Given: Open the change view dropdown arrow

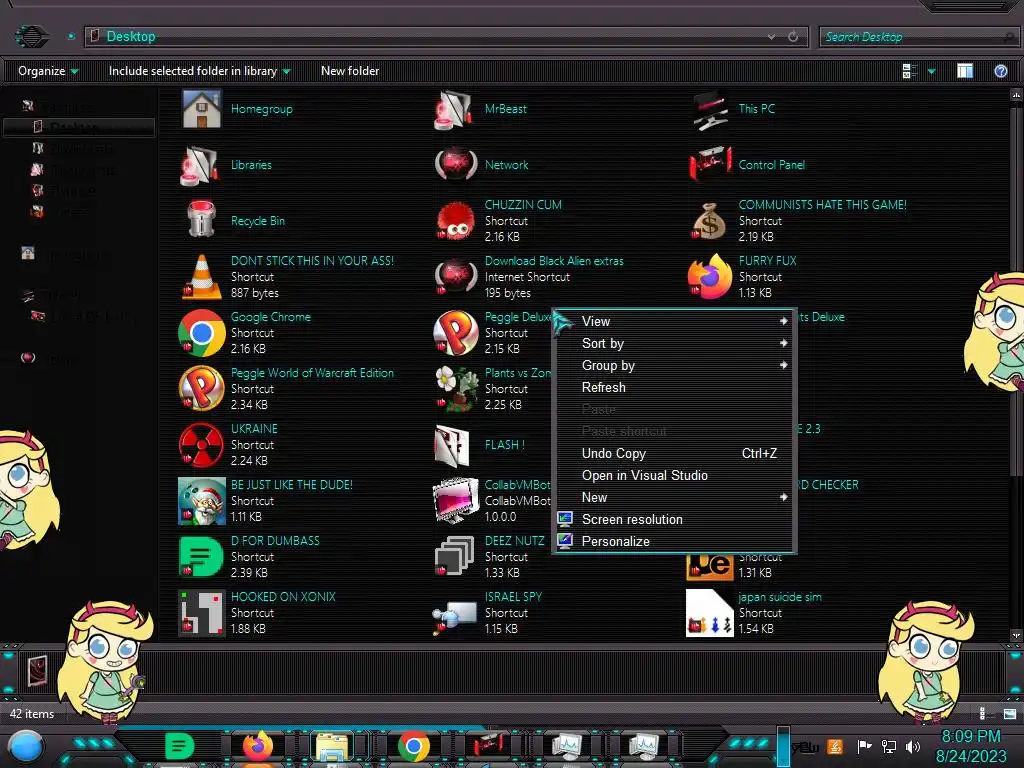Looking at the screenshot, I should (x=931, y=71).
